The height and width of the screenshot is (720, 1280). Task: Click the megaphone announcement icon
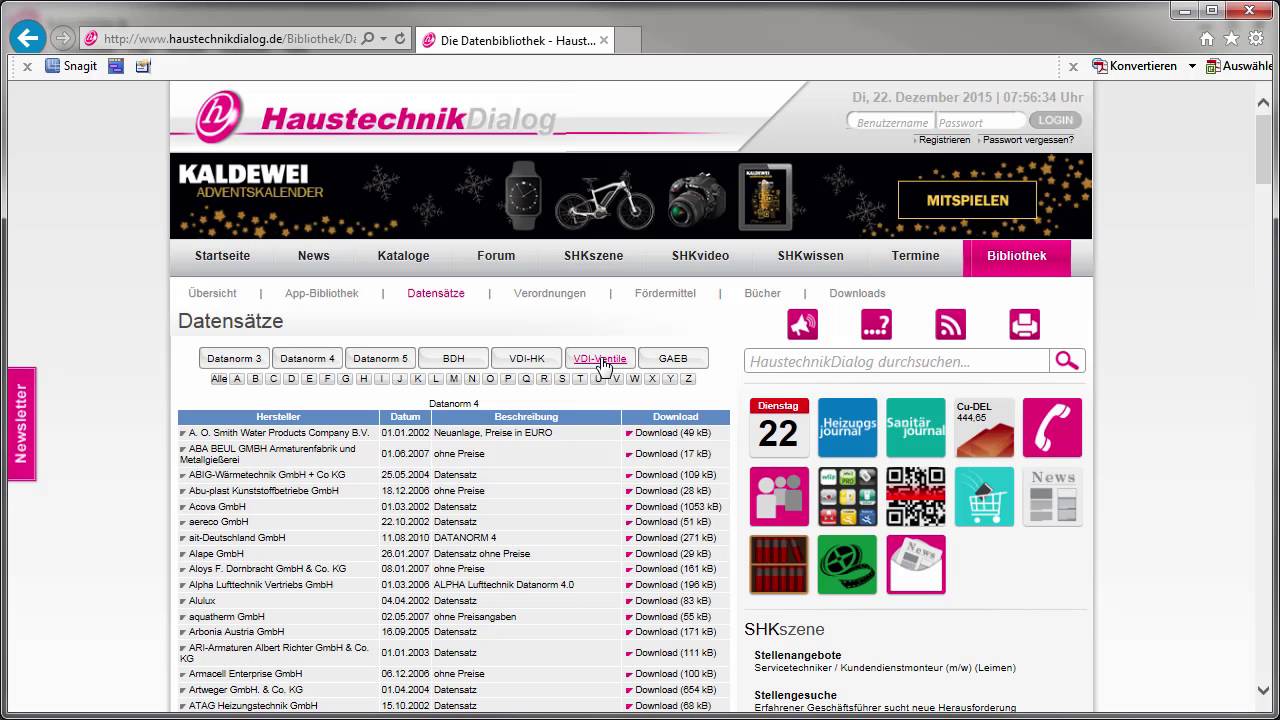point(803,324)
